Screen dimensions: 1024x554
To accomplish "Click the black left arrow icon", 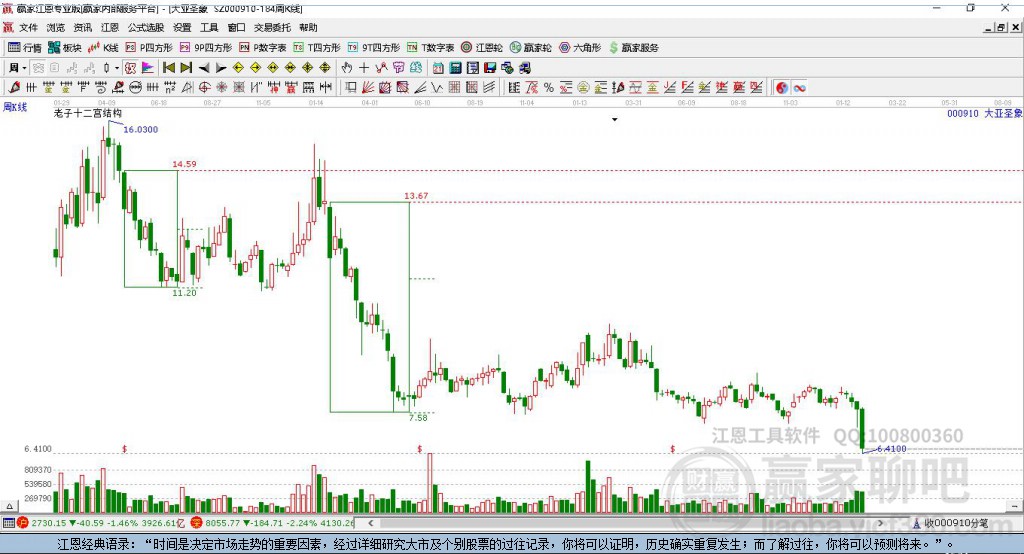I will (x=204, y=68).
